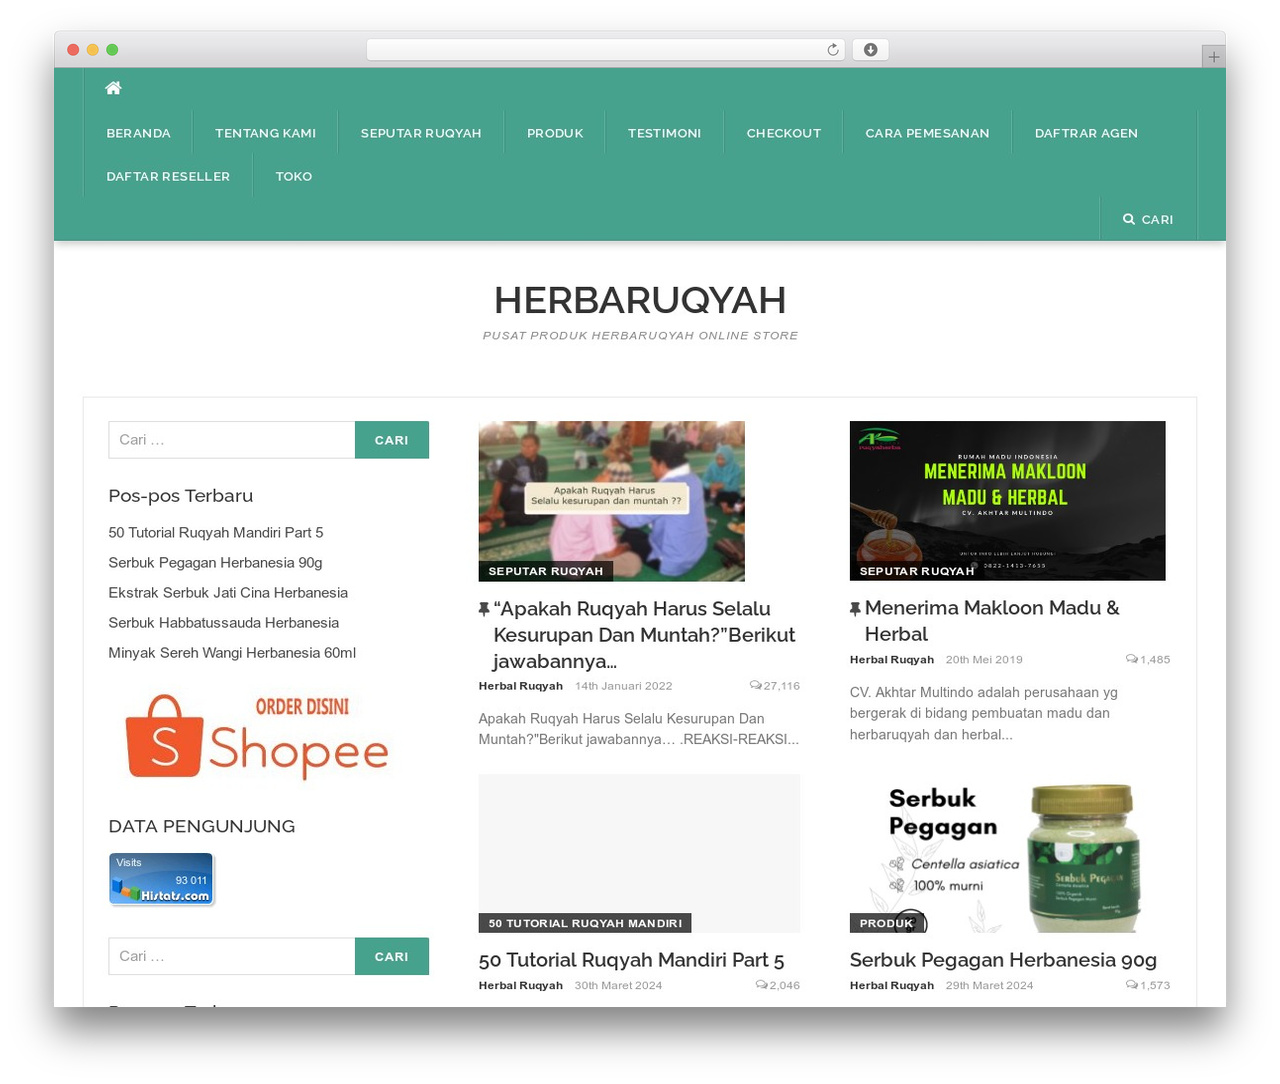Screen dimensions: 1280x1084
Task: Click the top sidebar search input field
Action: point(232,440)
